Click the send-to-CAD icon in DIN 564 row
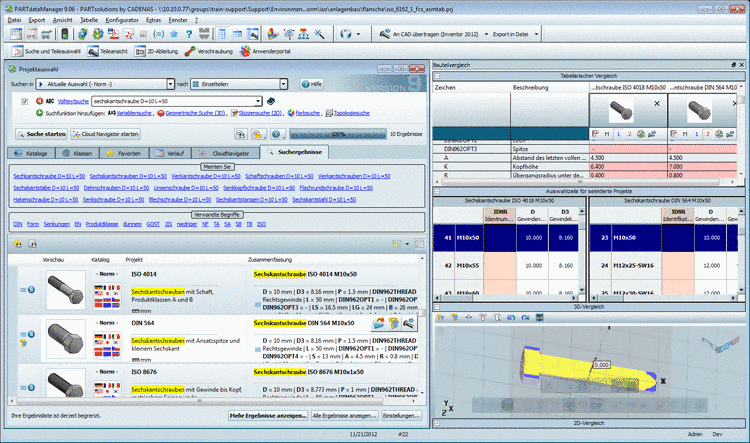The image size is (750, 443). pyautogui.click(x=409, y=324)
